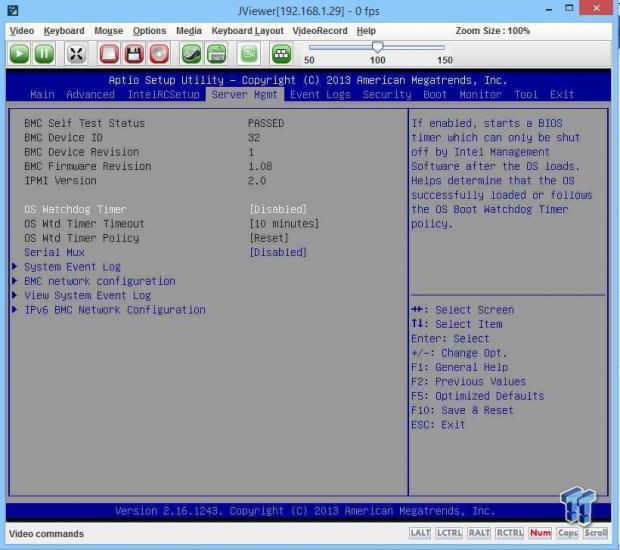
Task: Click the BMC Device ID value 32
Action: (x=254, y=138)
